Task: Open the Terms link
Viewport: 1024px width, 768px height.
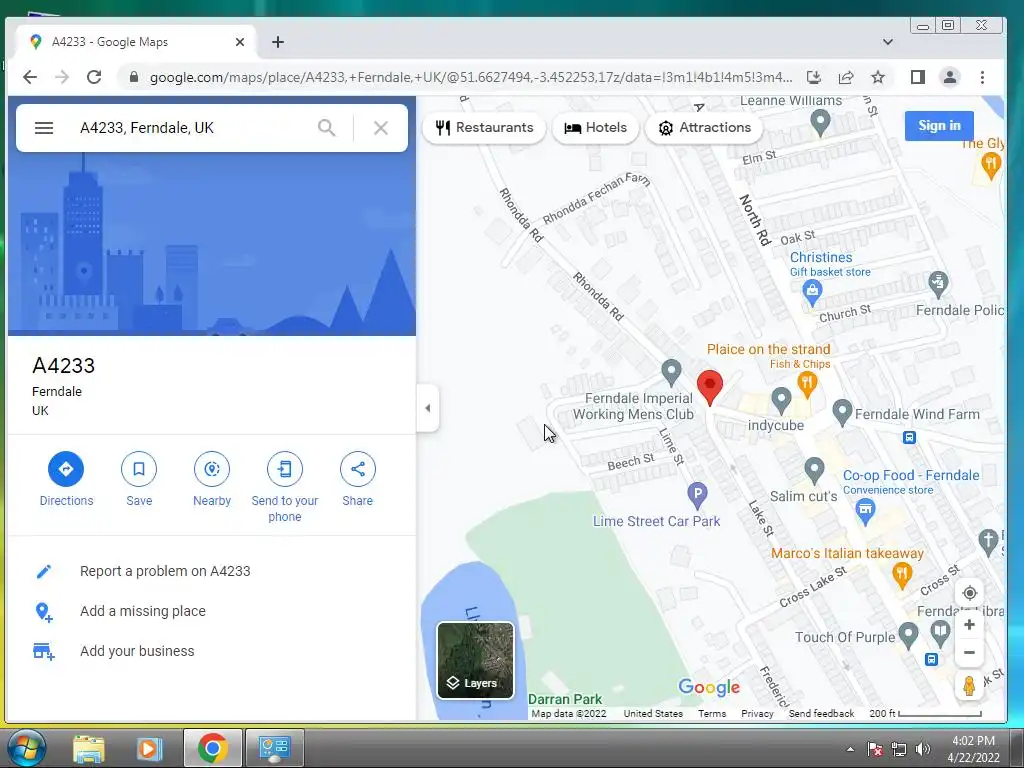Action: click(712, 714)
